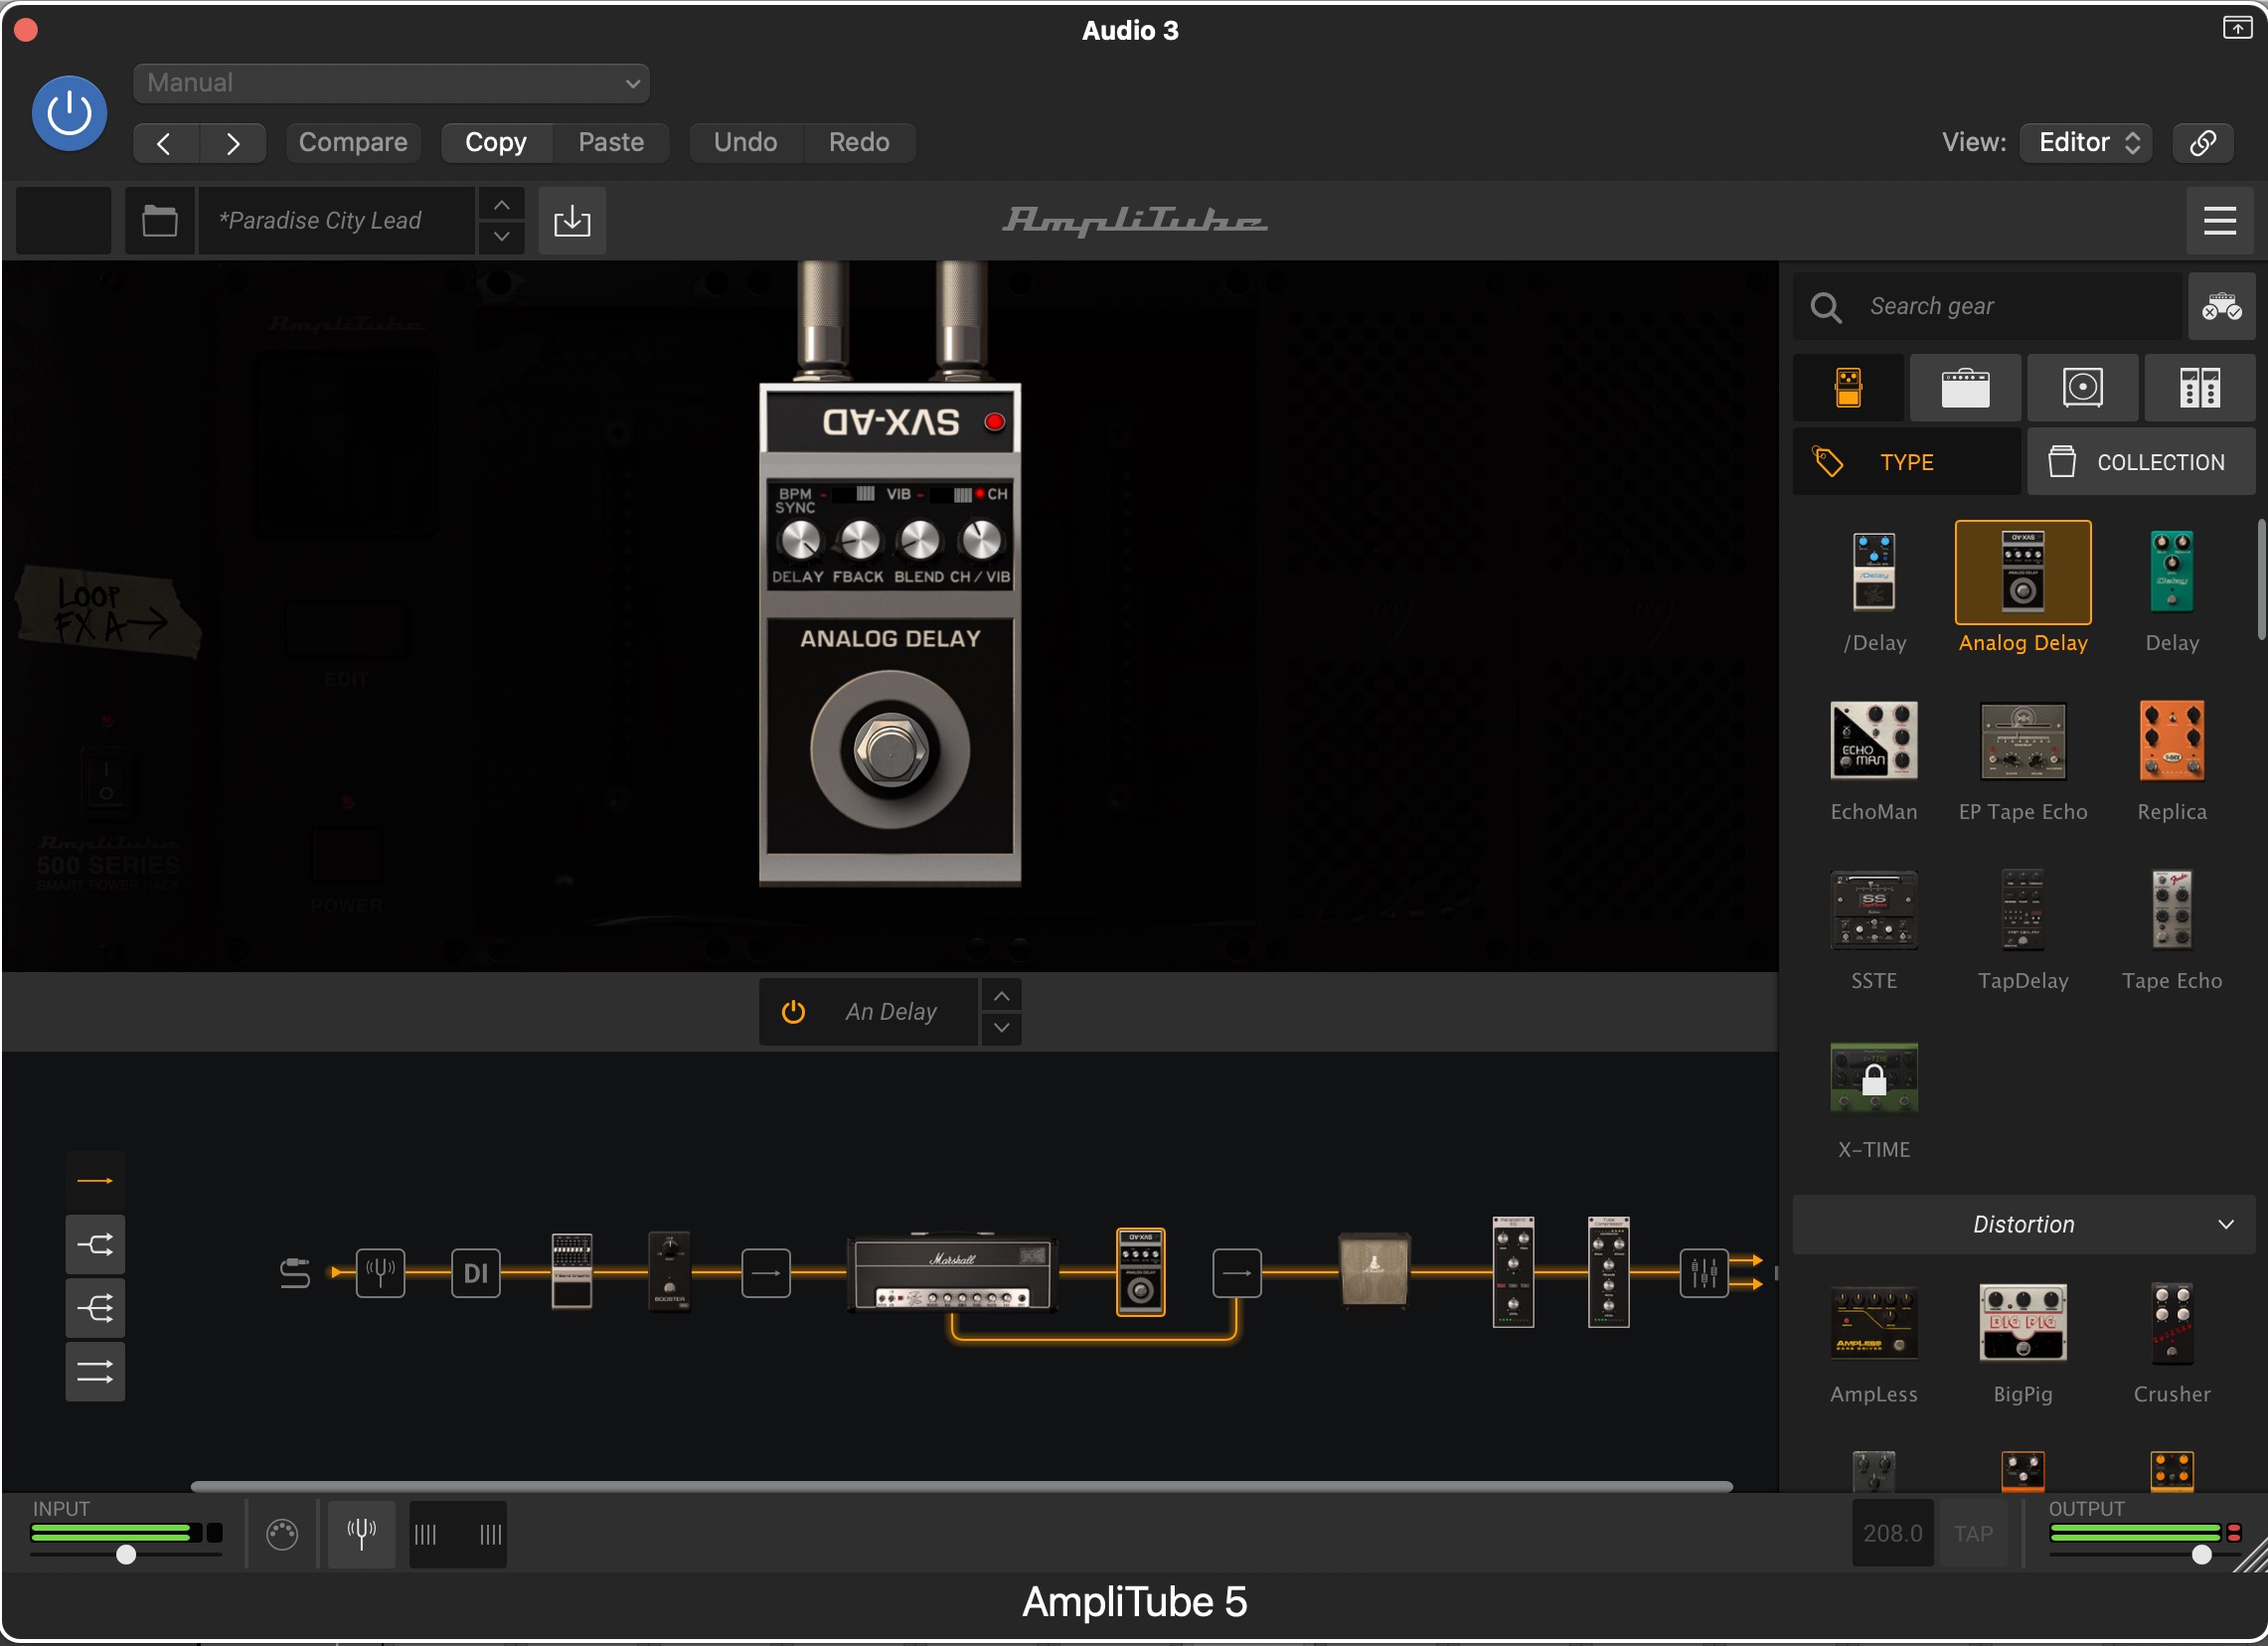Select the EchoMan pedal

tap(1874, 741)
